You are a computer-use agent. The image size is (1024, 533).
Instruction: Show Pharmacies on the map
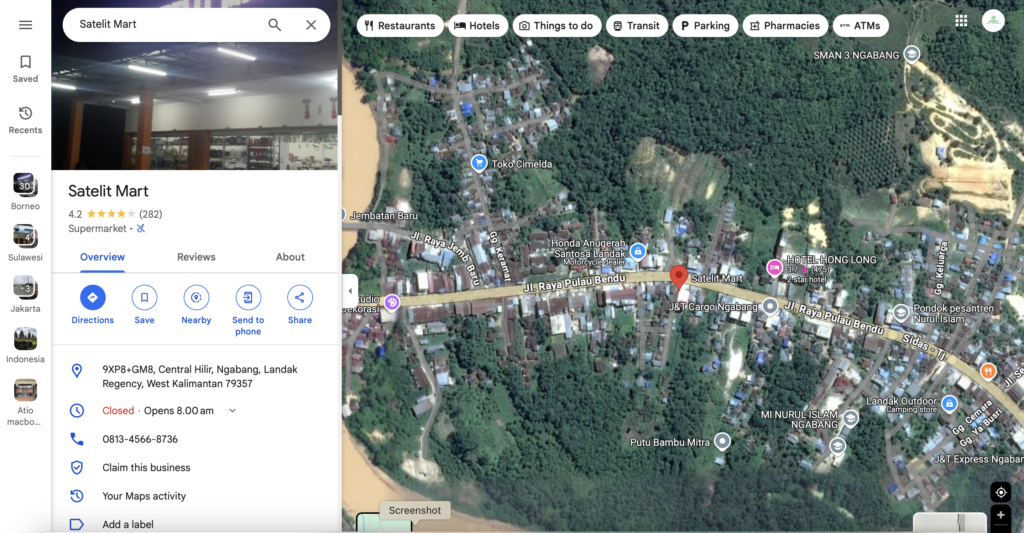[x=784, y=26]
